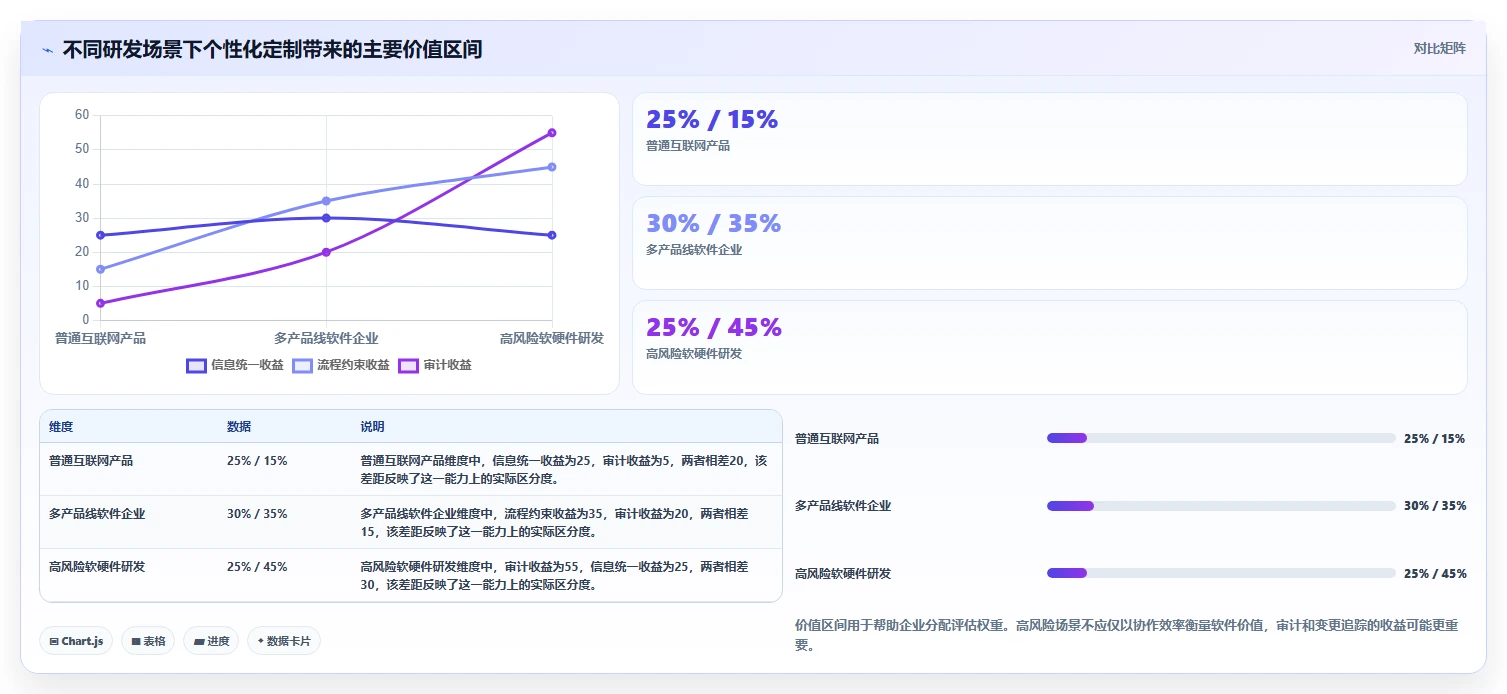Viewport: 1507px width, 694px height.
Task: Select 高风险软硬件研发 in the table's third row
Action: pos(97,567)
